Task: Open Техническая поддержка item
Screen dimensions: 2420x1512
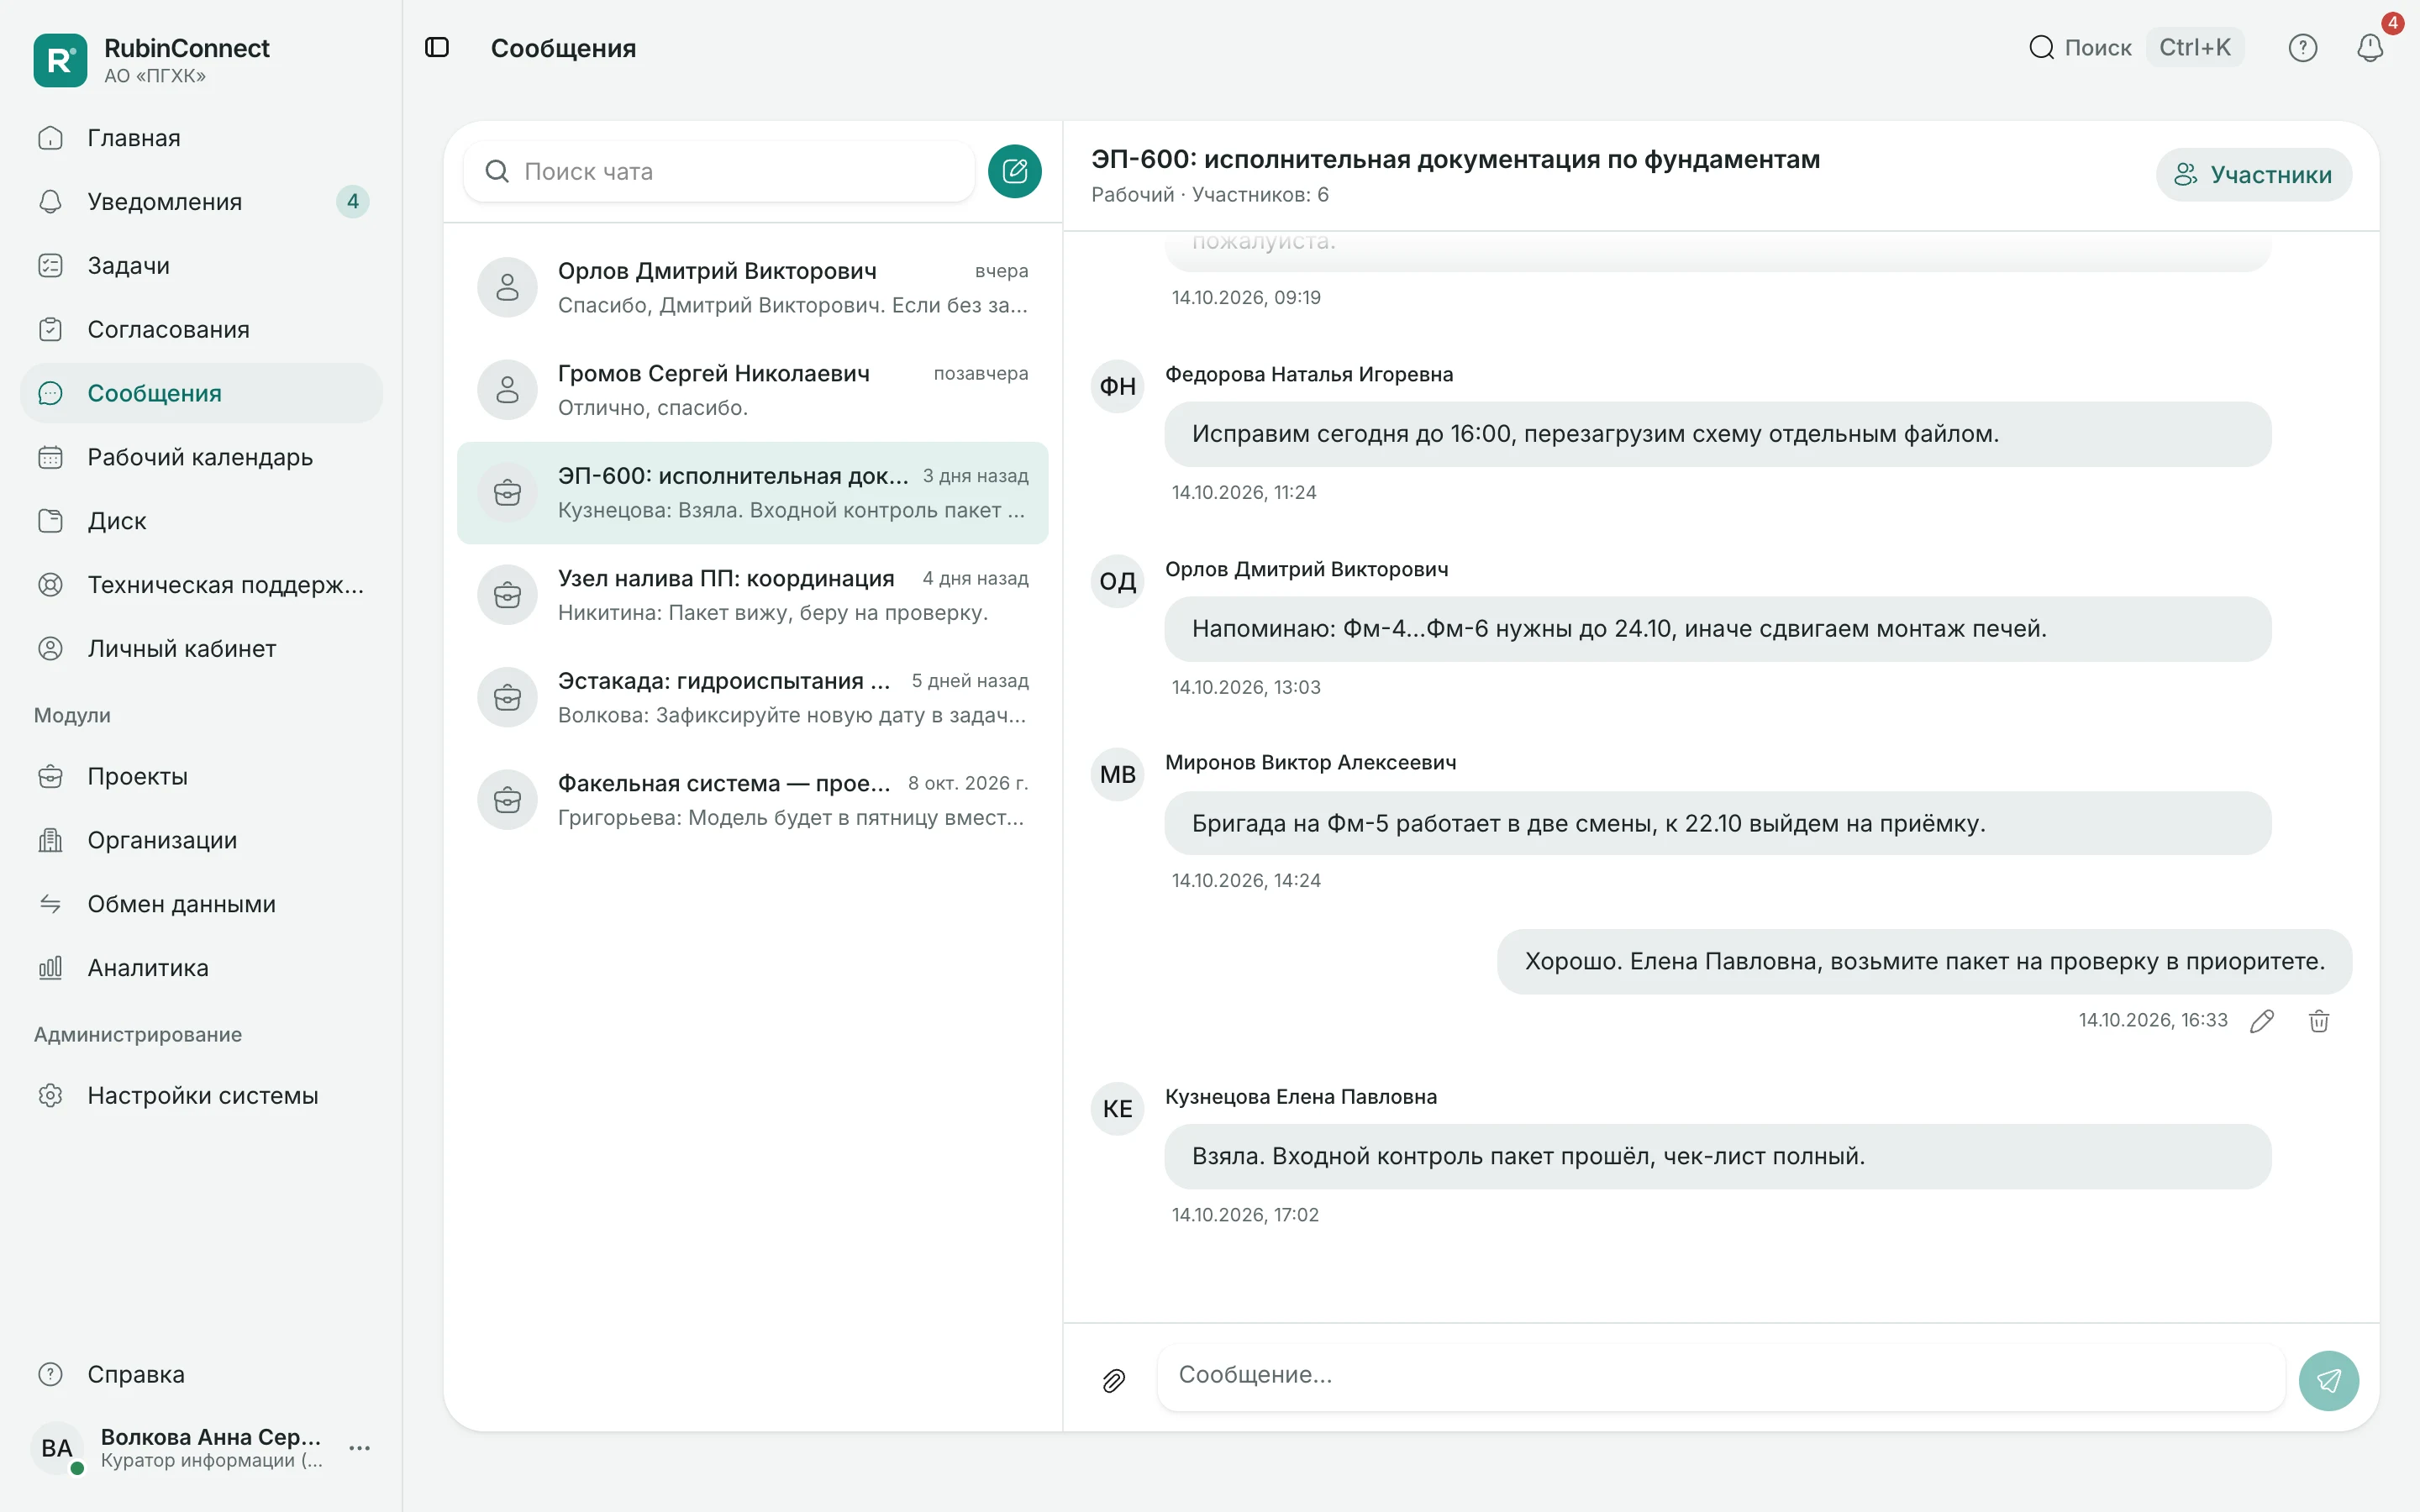Action: (201, 585)
